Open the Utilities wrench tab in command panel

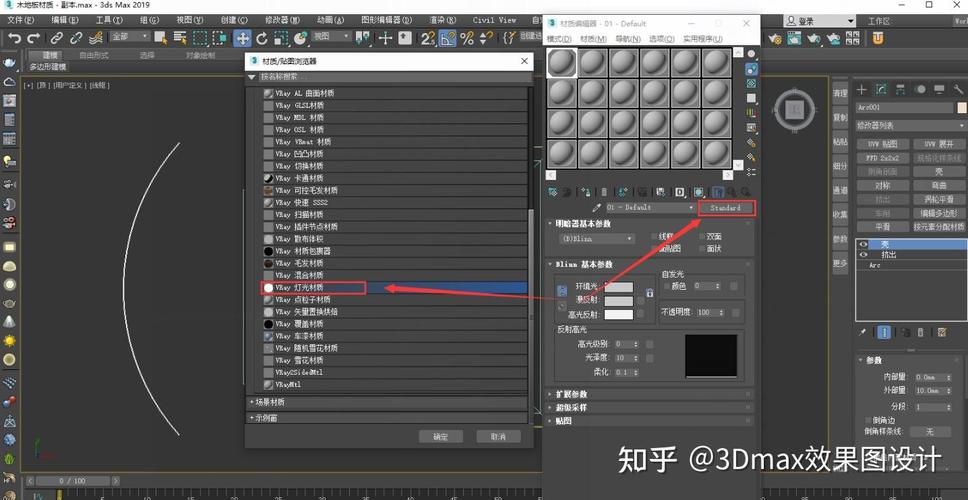click(x=958, y=90)
